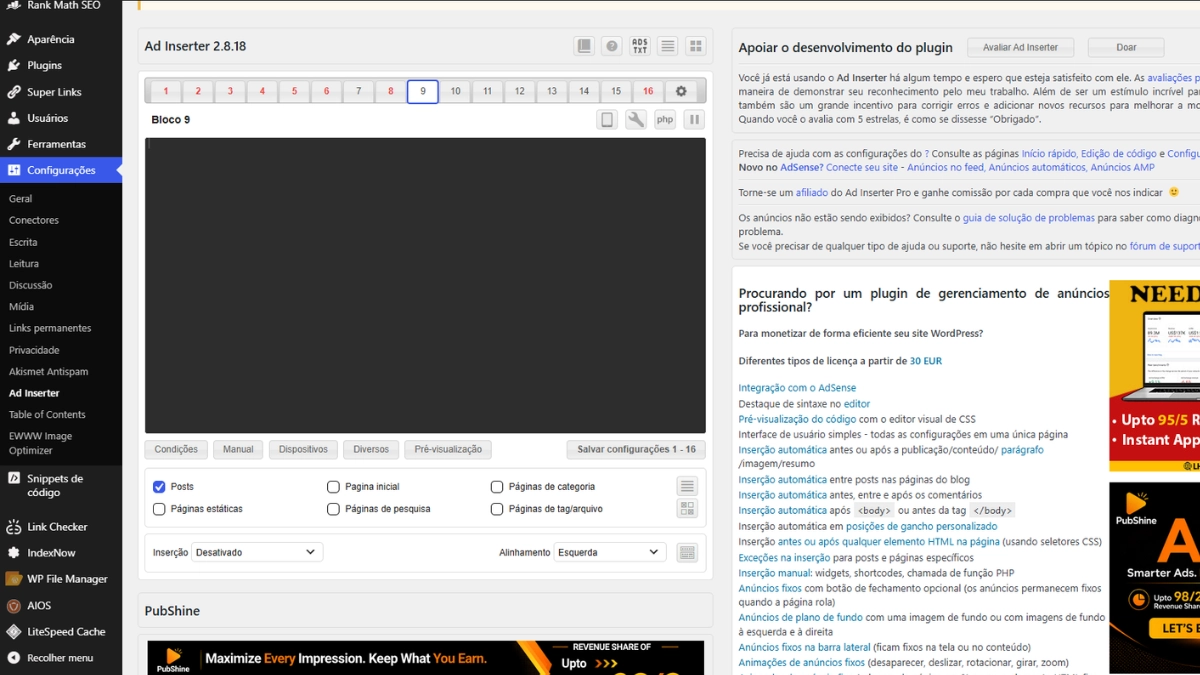Image resolution: width=1200 pixels, height=675 pixels.
Task: Click the Condições button
Action: click(176, 450)
